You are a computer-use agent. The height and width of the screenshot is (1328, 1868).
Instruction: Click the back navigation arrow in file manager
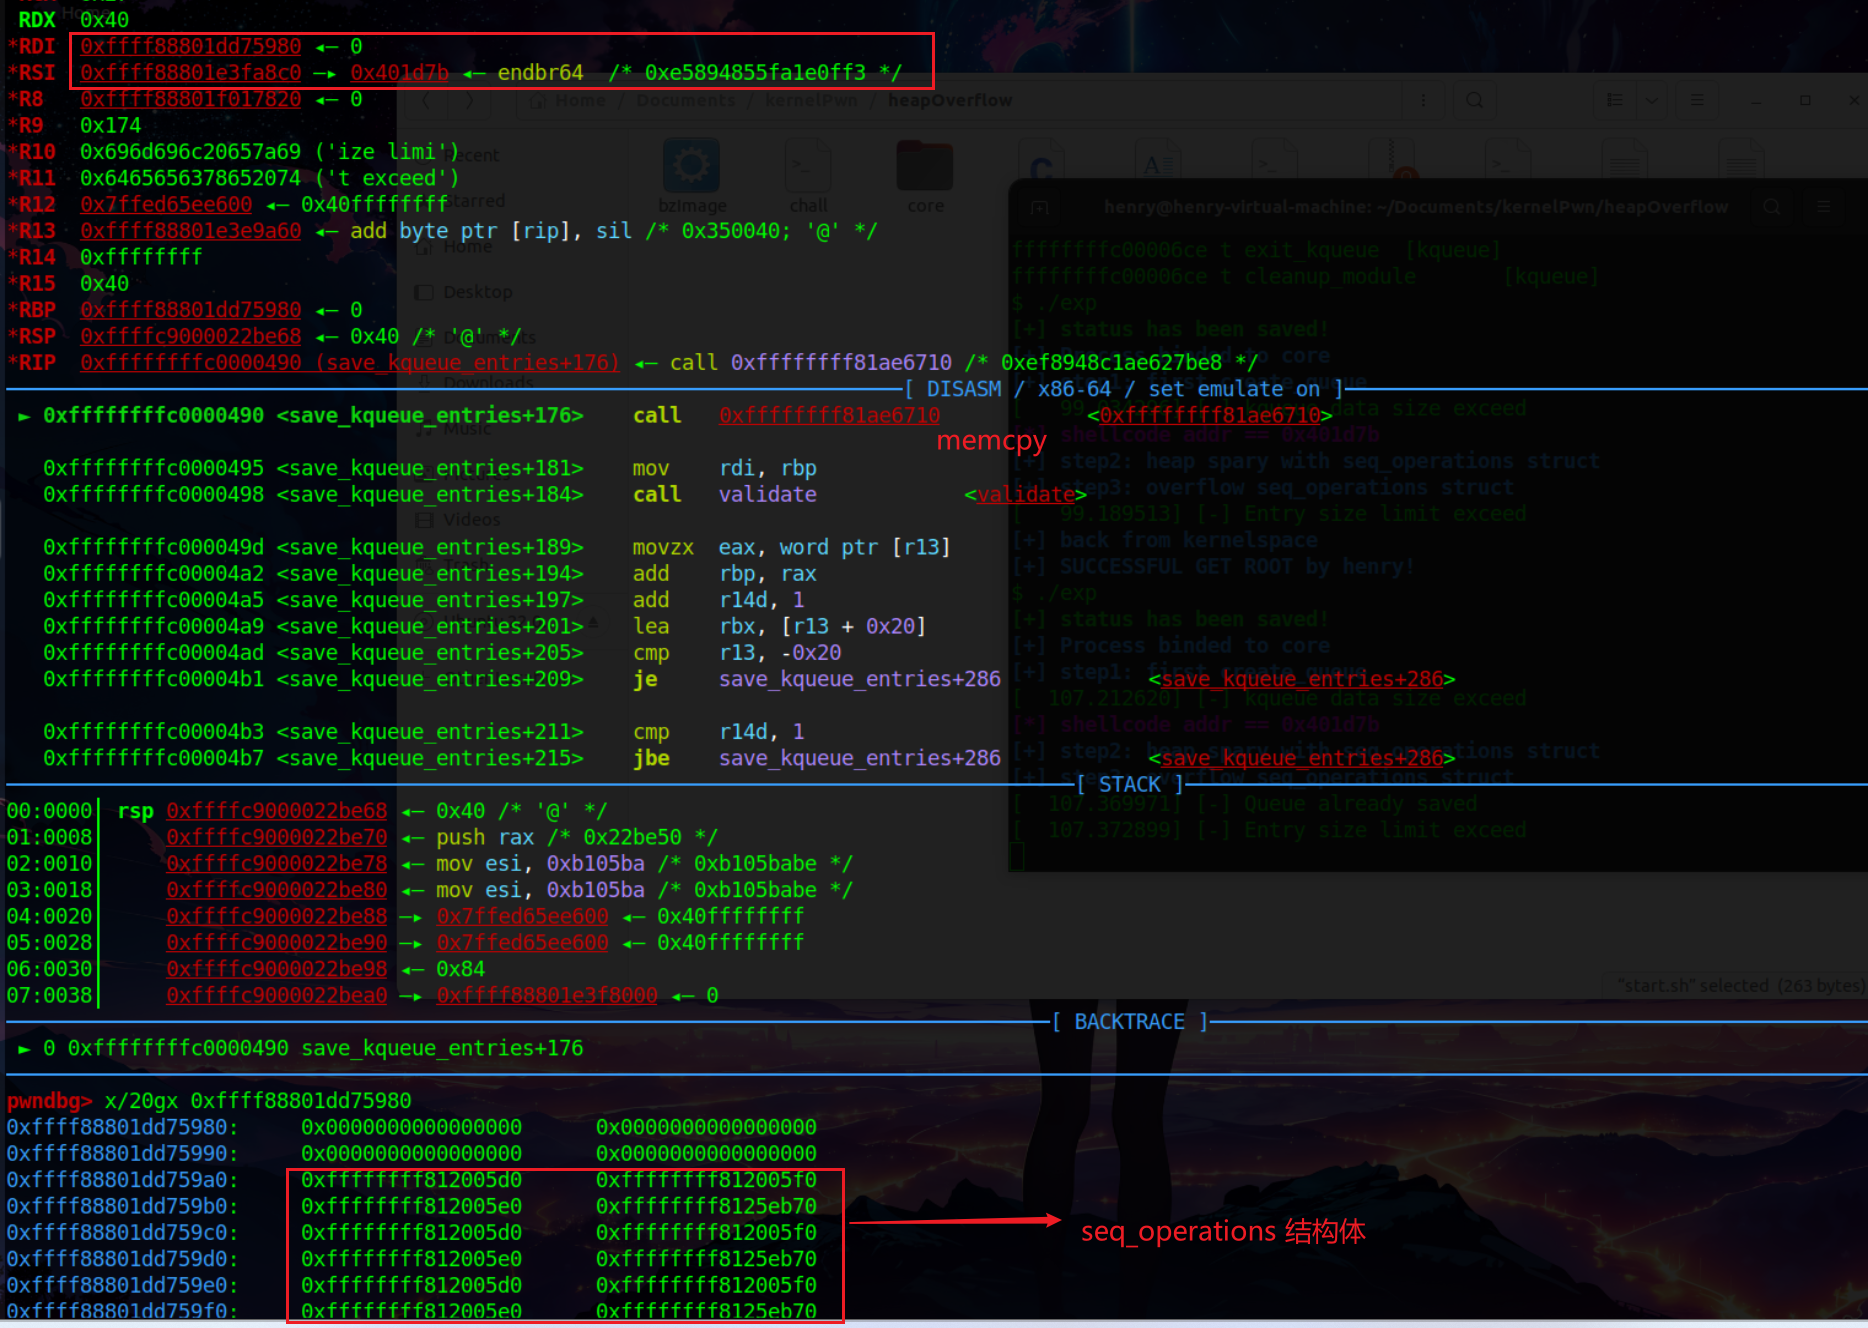(428, 100)
